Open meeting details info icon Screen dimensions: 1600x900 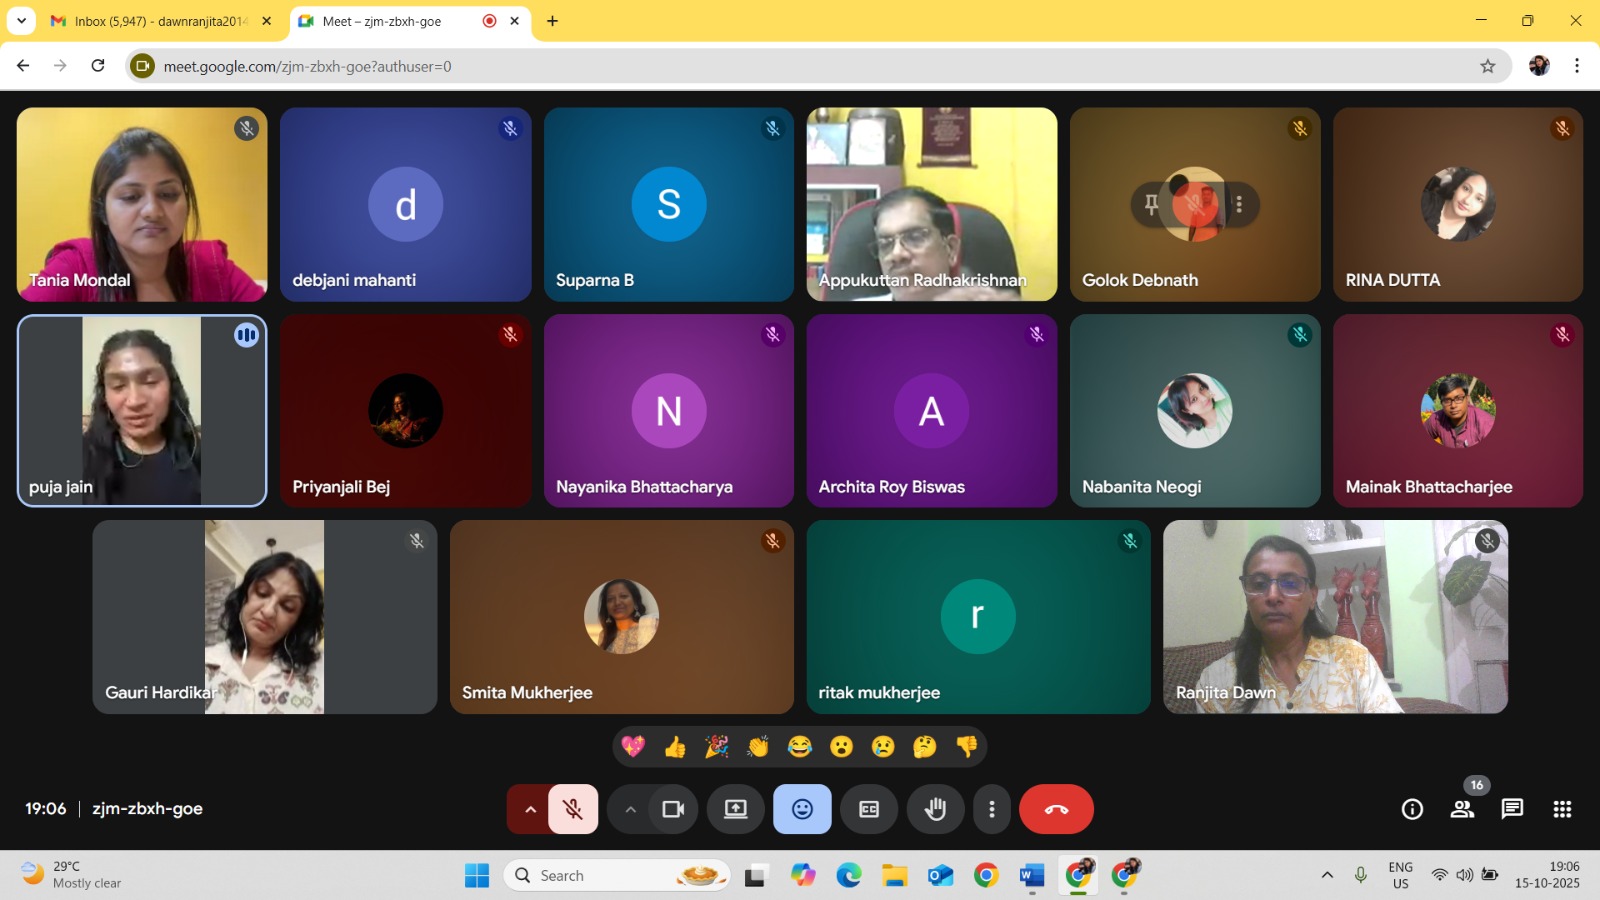pos(1412,809)
